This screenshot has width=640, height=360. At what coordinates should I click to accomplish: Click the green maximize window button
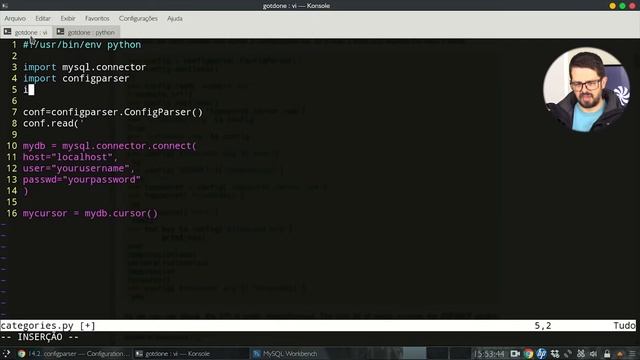(622, 6)
